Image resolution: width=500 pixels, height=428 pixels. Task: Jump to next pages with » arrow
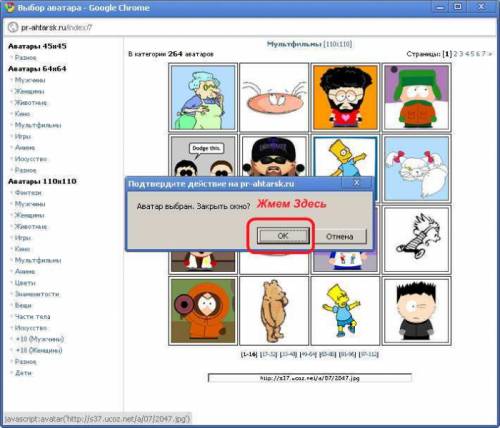click(490, 54)
